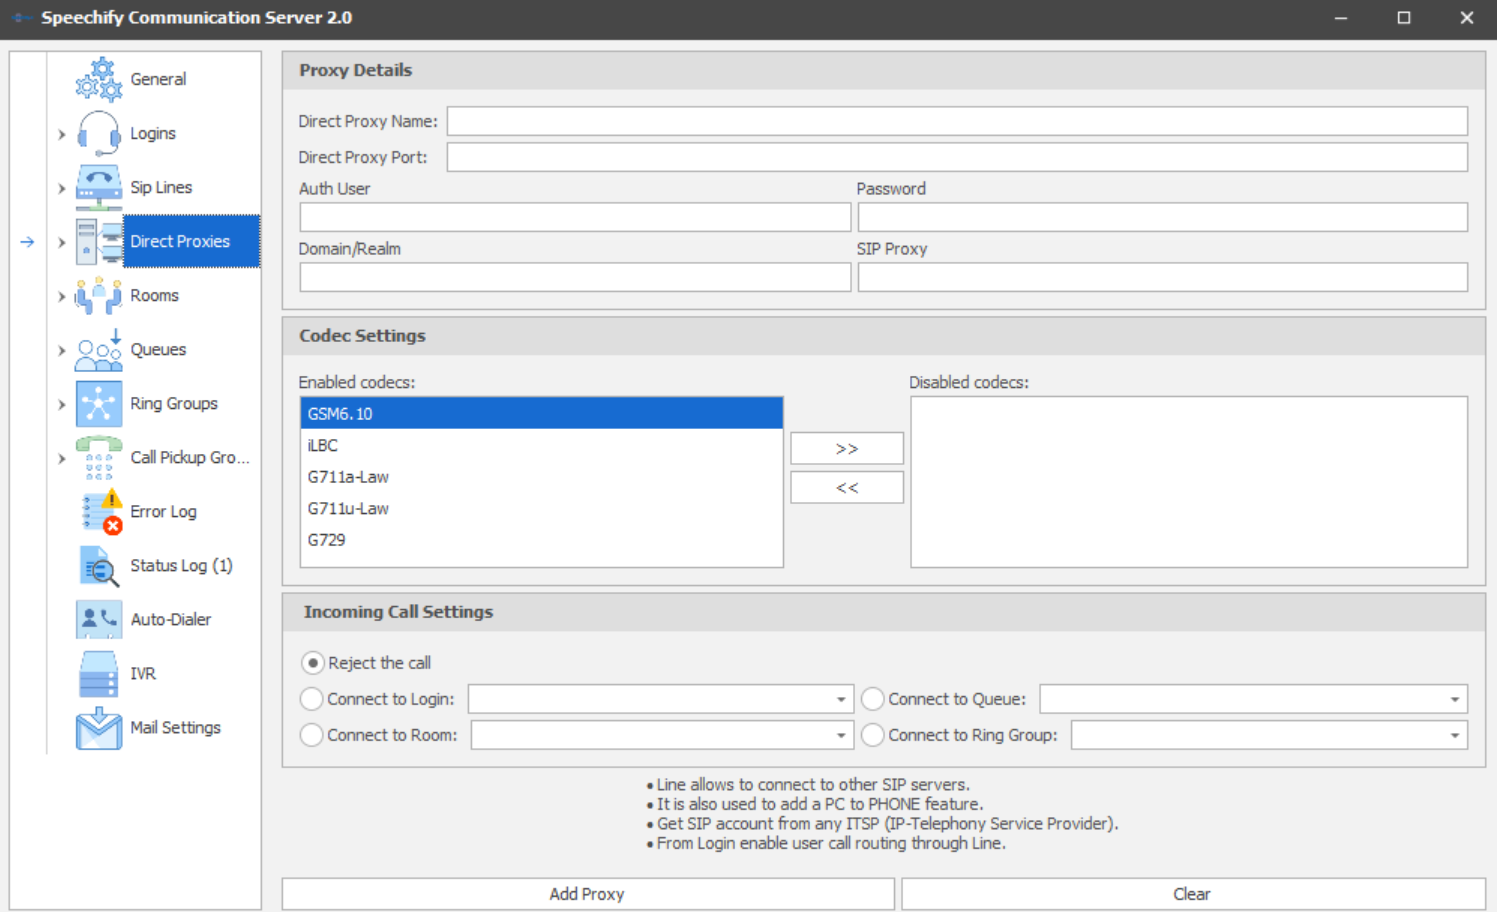Click the Clear button
The image size is (1497, 912).
(1192, 894)
